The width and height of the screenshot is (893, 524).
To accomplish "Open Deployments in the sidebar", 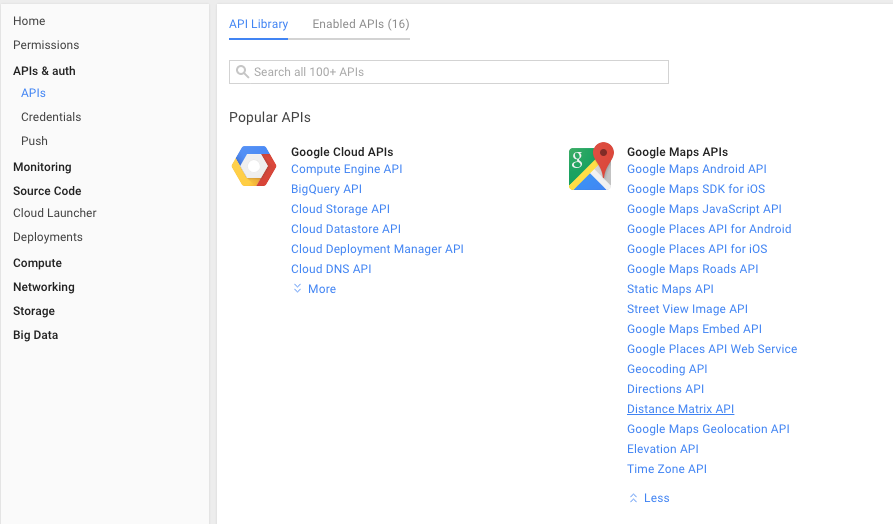I will 48,237.
